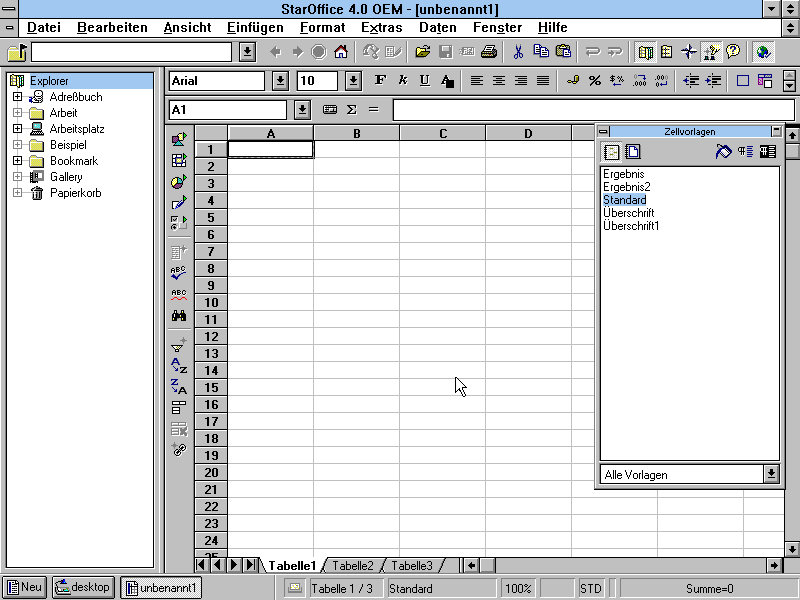Click the globe Internet icon
800x600 pixels.
click(x=763, y=52)
